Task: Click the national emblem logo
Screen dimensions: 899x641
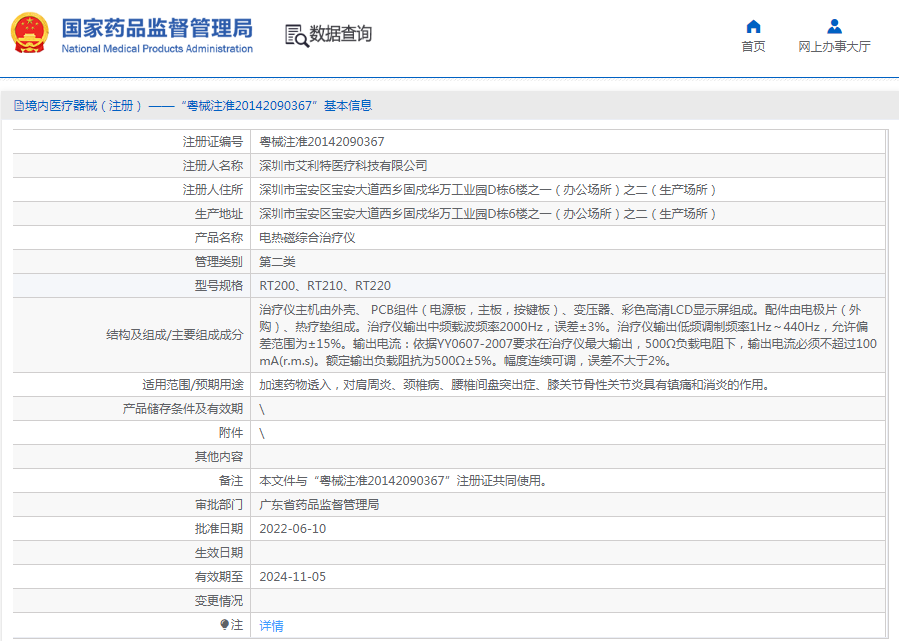Action: 30,33
